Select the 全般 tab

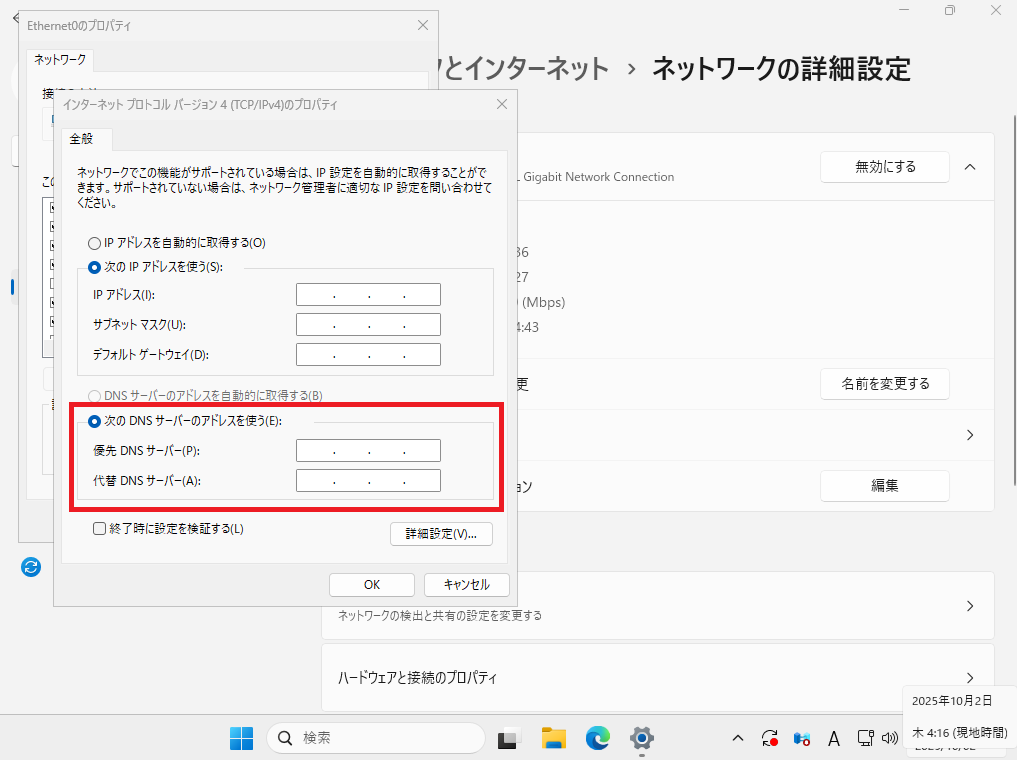pyautogui.click(x=82, y=139)
